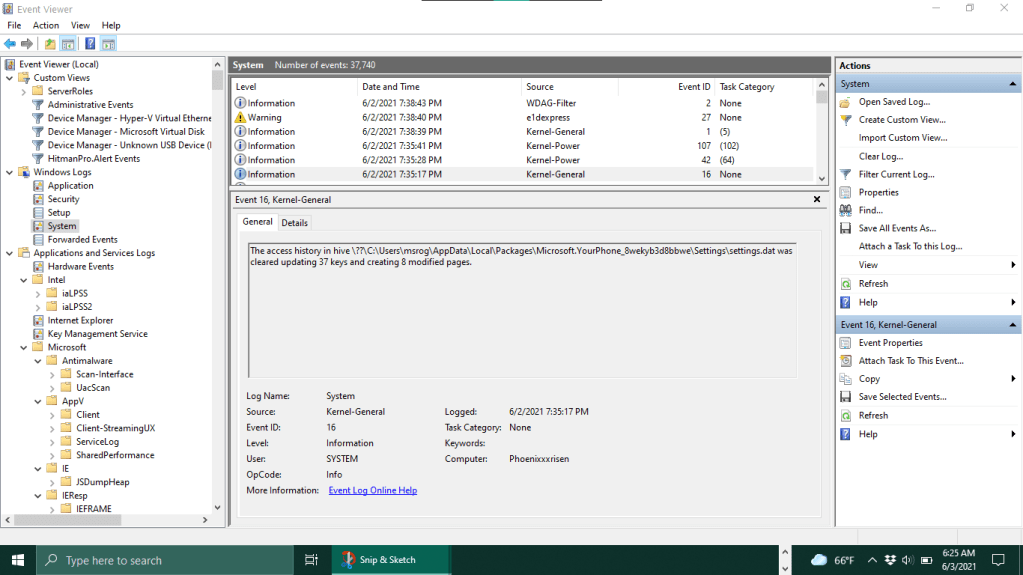This screenshot has height=575, width=1023.
Task: Click the Up One Level folder icon
Action: (x=50, y=44)
